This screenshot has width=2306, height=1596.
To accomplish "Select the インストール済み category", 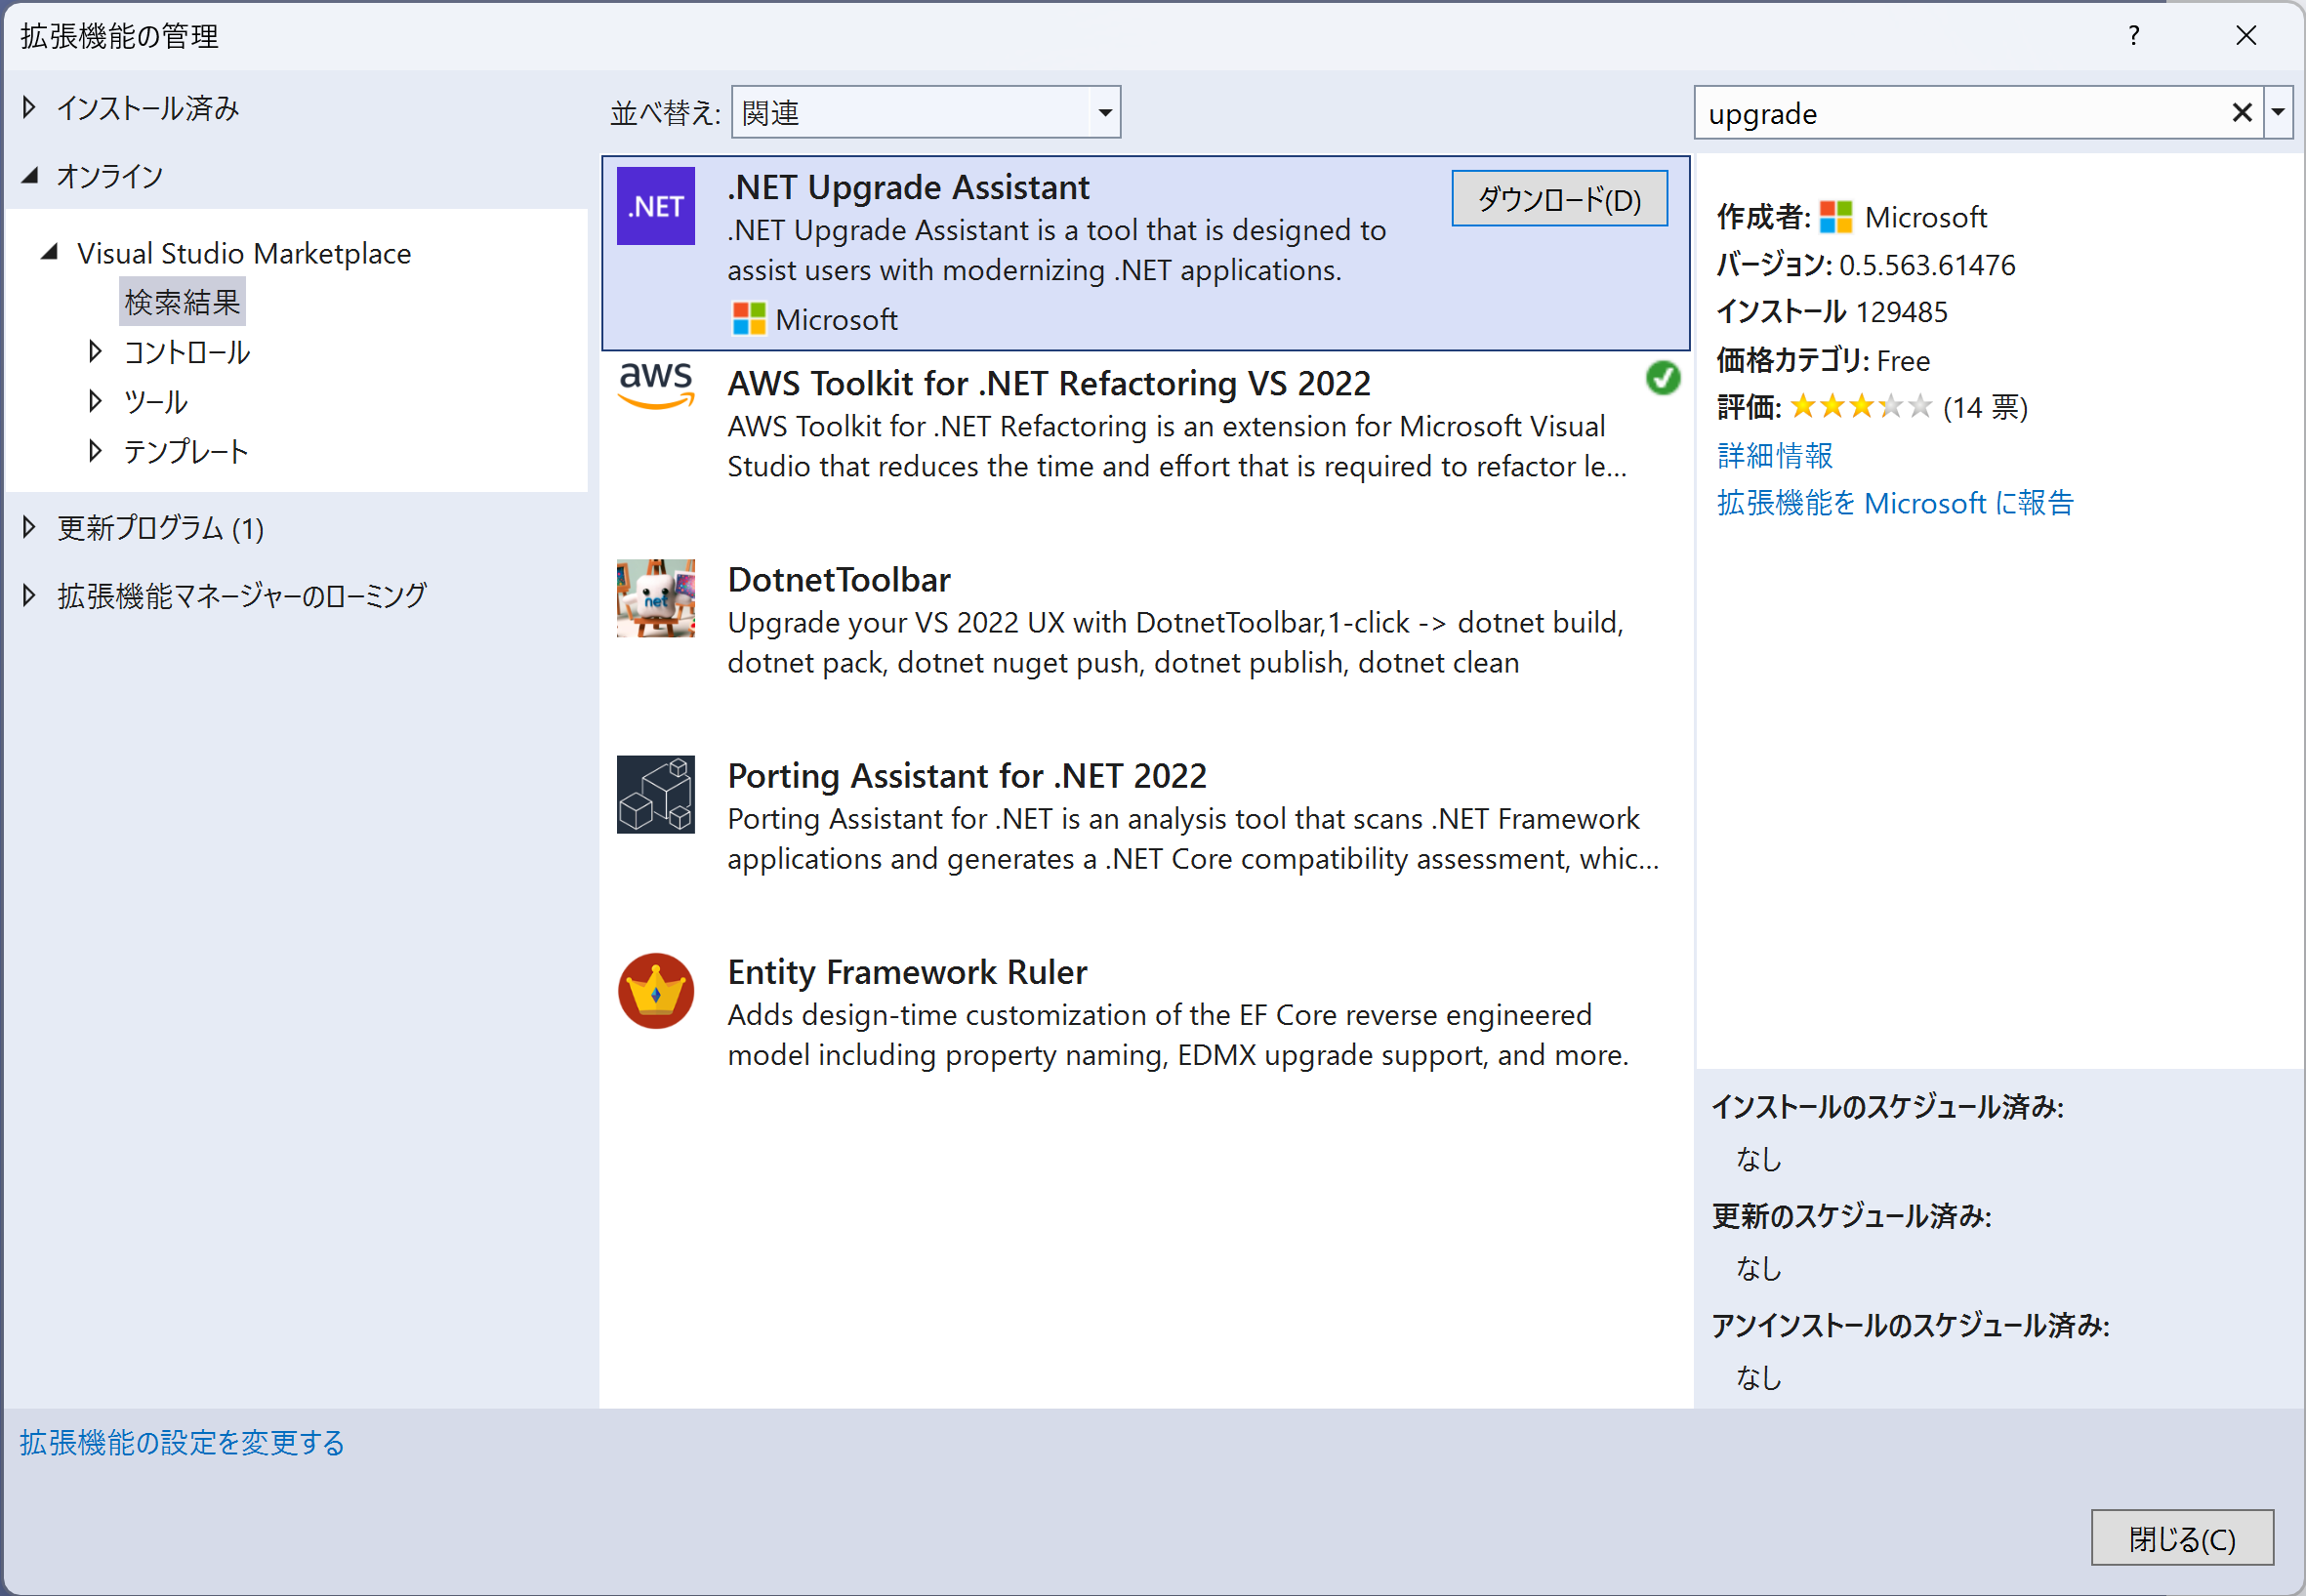I will pos(148,108).
